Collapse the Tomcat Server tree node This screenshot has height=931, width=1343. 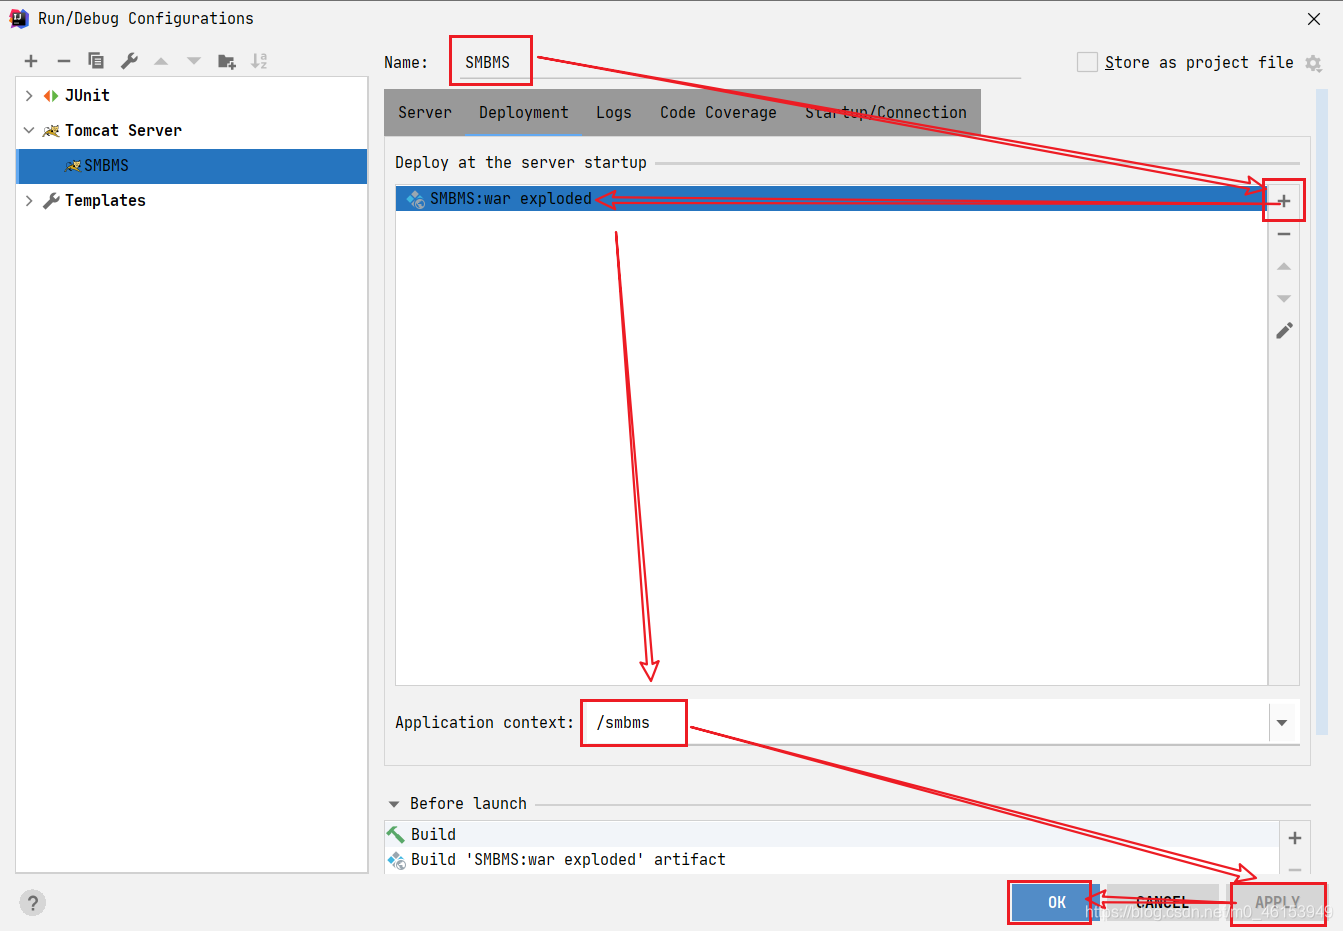pos(29,131)
